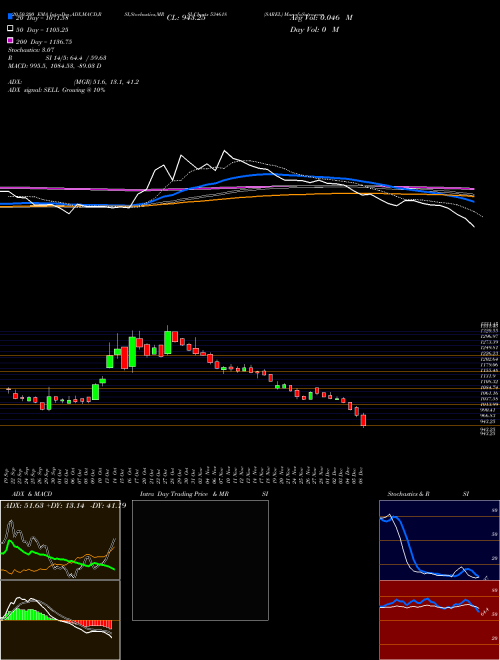Click the 'Intra Day Trading Price & MR' title
The height and width of the screenshot is (660, 500).
(184, 494)
